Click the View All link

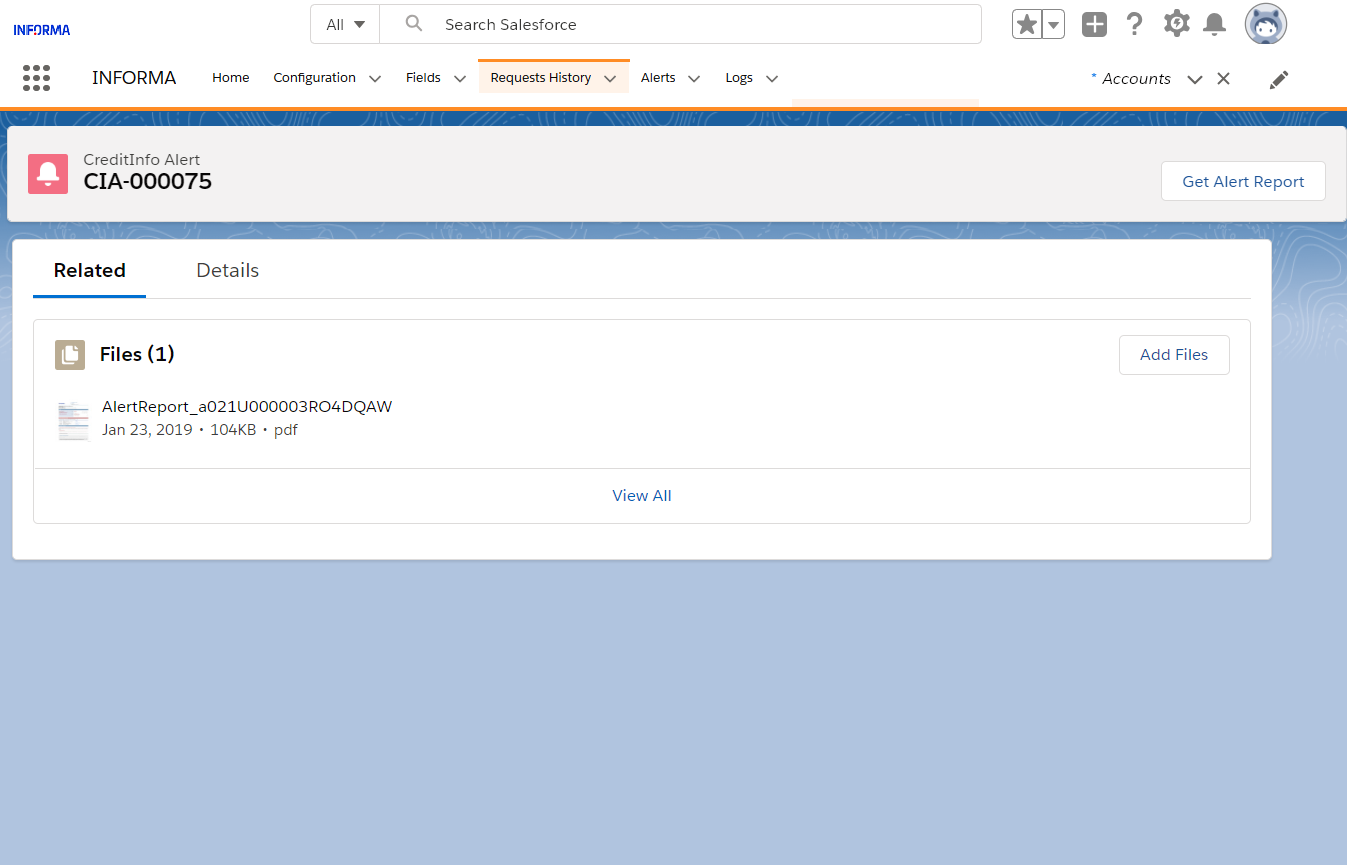(x=641, y=496)
